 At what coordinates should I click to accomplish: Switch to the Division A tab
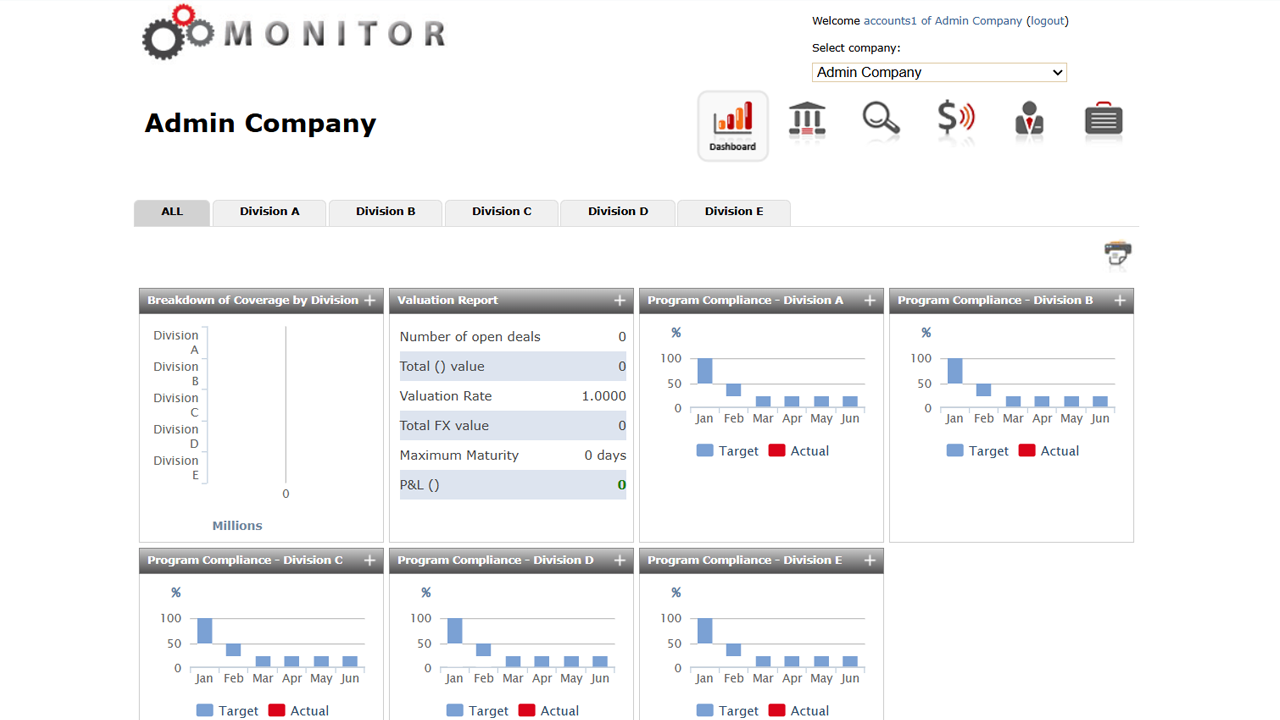[269, 212]
